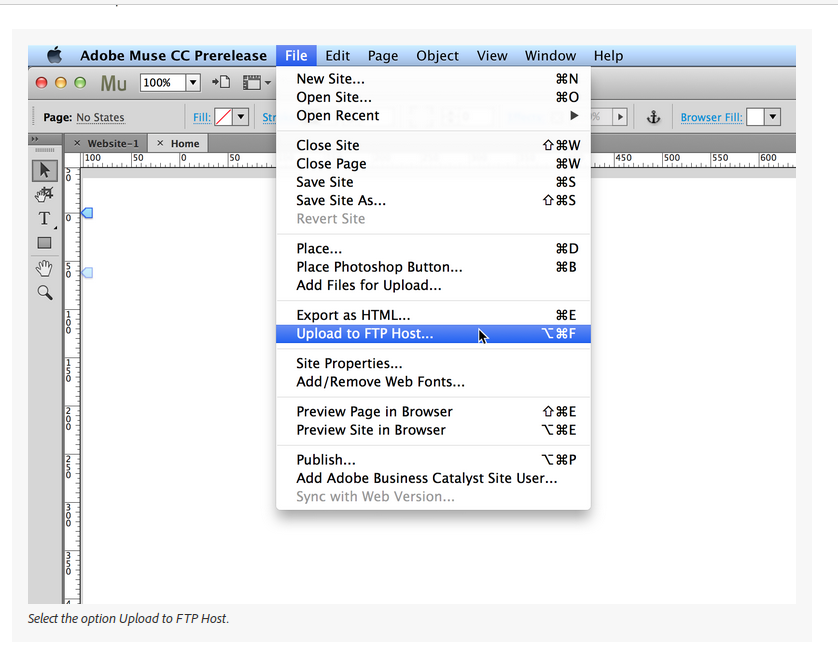Choose Export as HTML... menu item

[433, 315]
